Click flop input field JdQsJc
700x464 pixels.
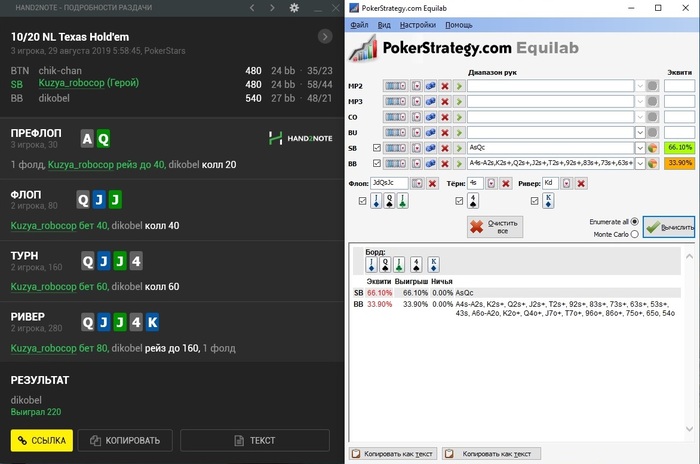coord(389,183)
